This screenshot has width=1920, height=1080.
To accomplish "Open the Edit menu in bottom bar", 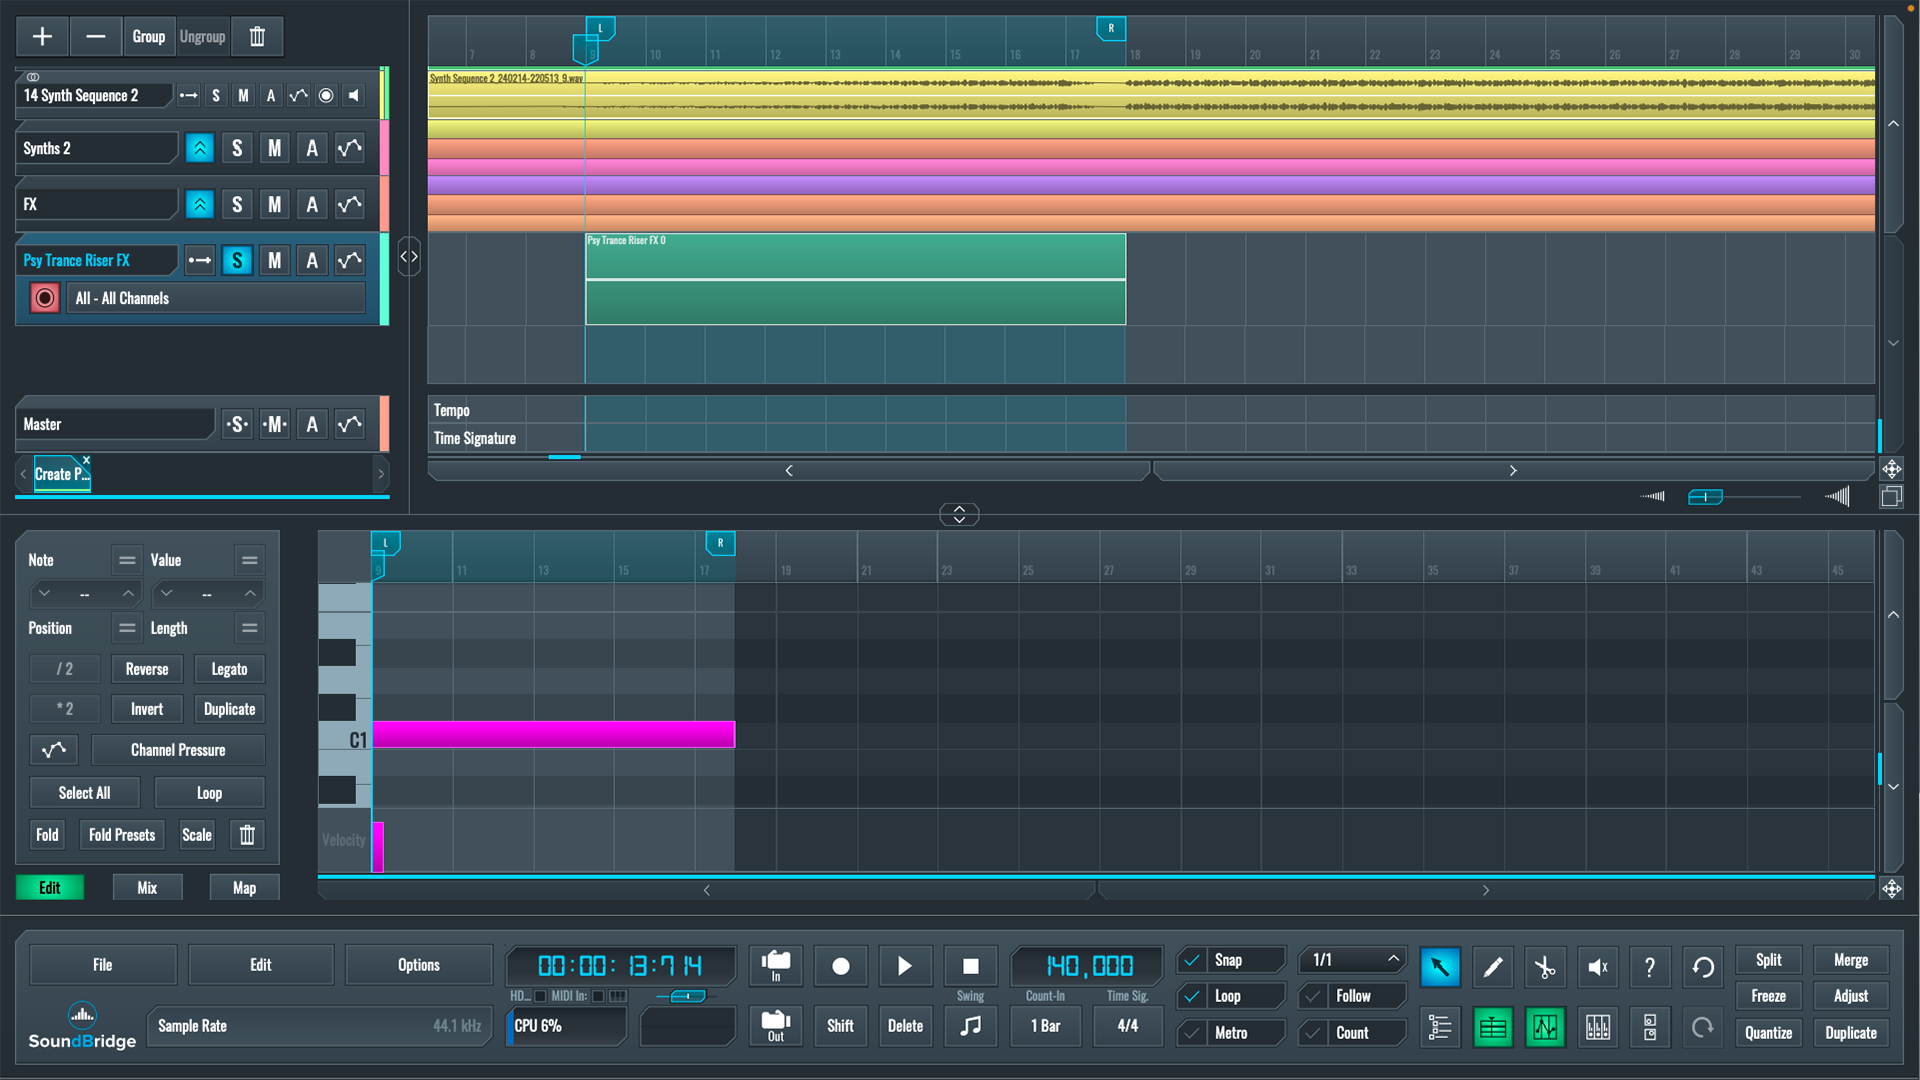I will click(261, 965).
